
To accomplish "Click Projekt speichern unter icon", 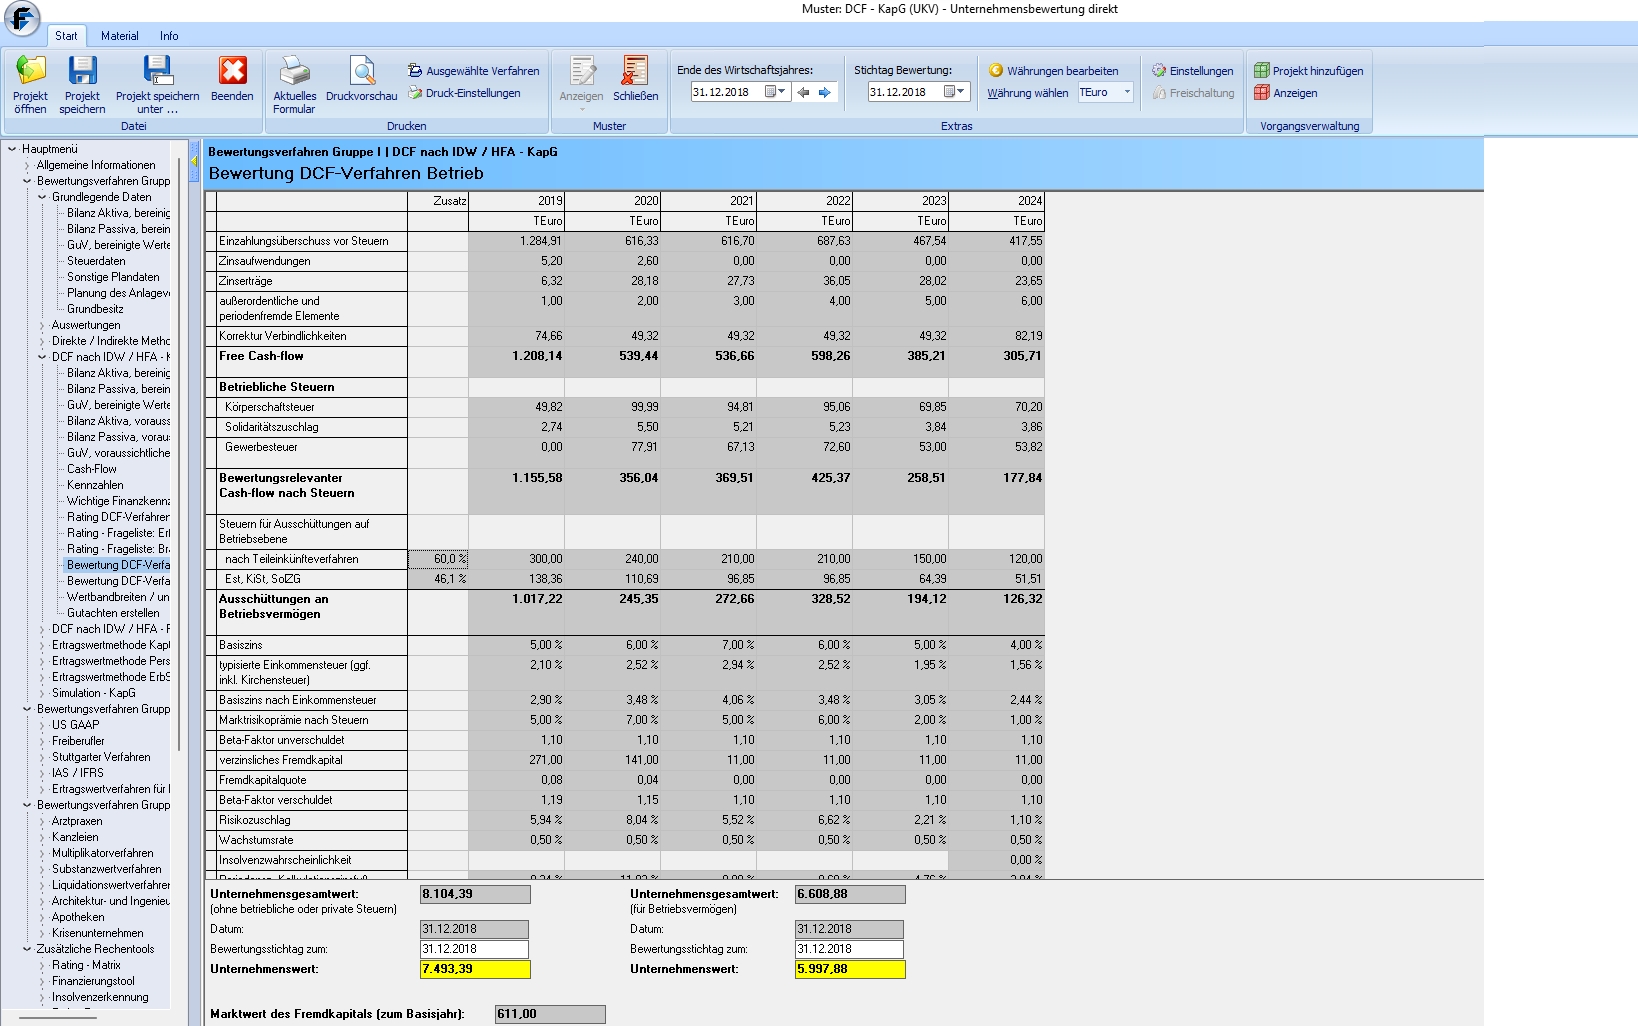I will (157, 72).
